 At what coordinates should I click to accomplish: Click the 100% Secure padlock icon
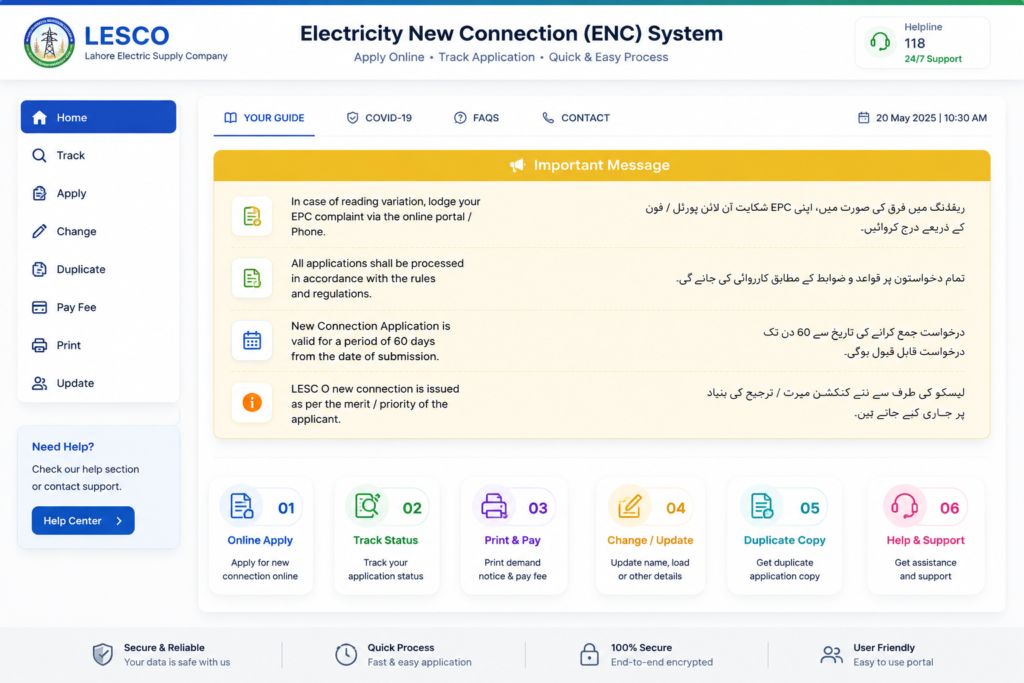[589, 654]
